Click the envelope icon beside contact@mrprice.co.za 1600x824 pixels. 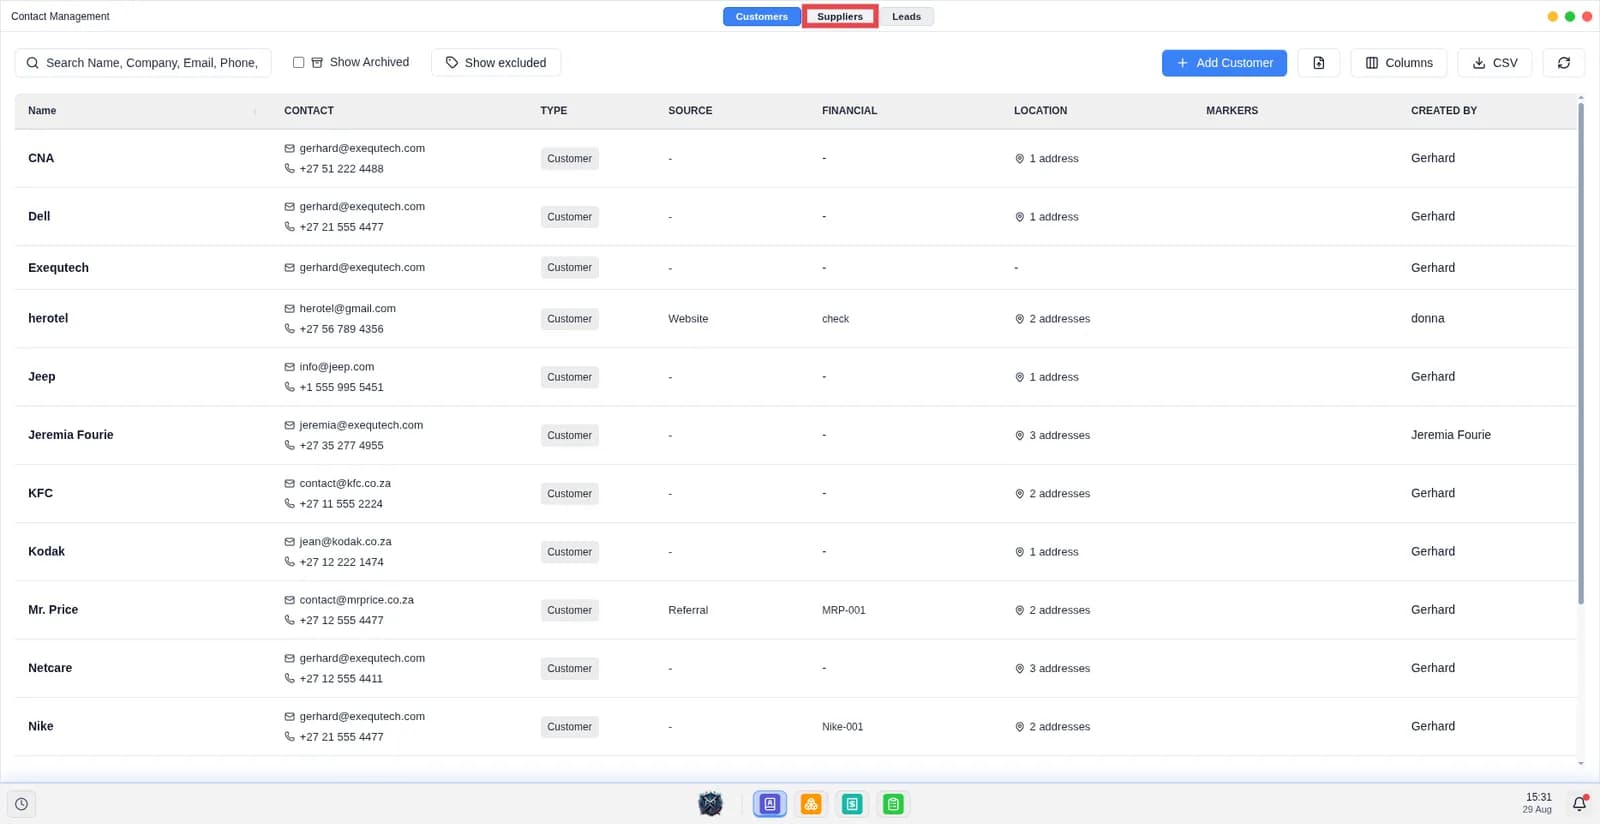289,600
